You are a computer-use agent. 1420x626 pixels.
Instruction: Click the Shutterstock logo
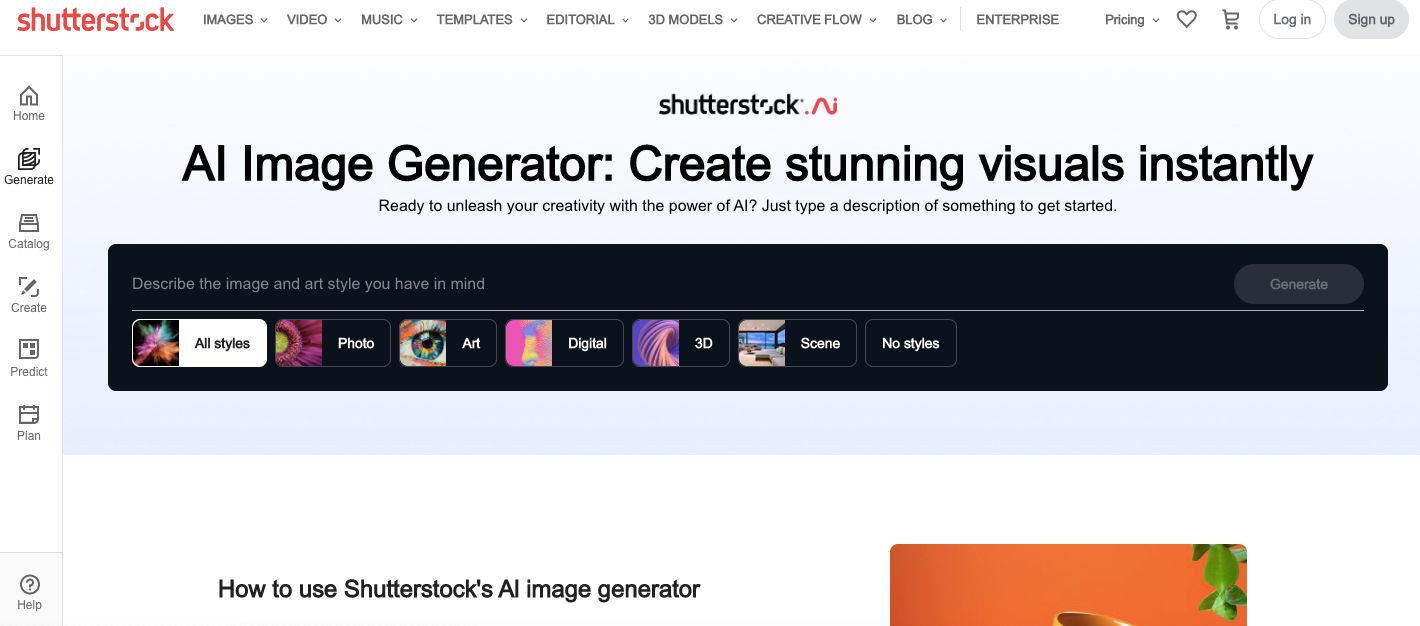point(95,19)
